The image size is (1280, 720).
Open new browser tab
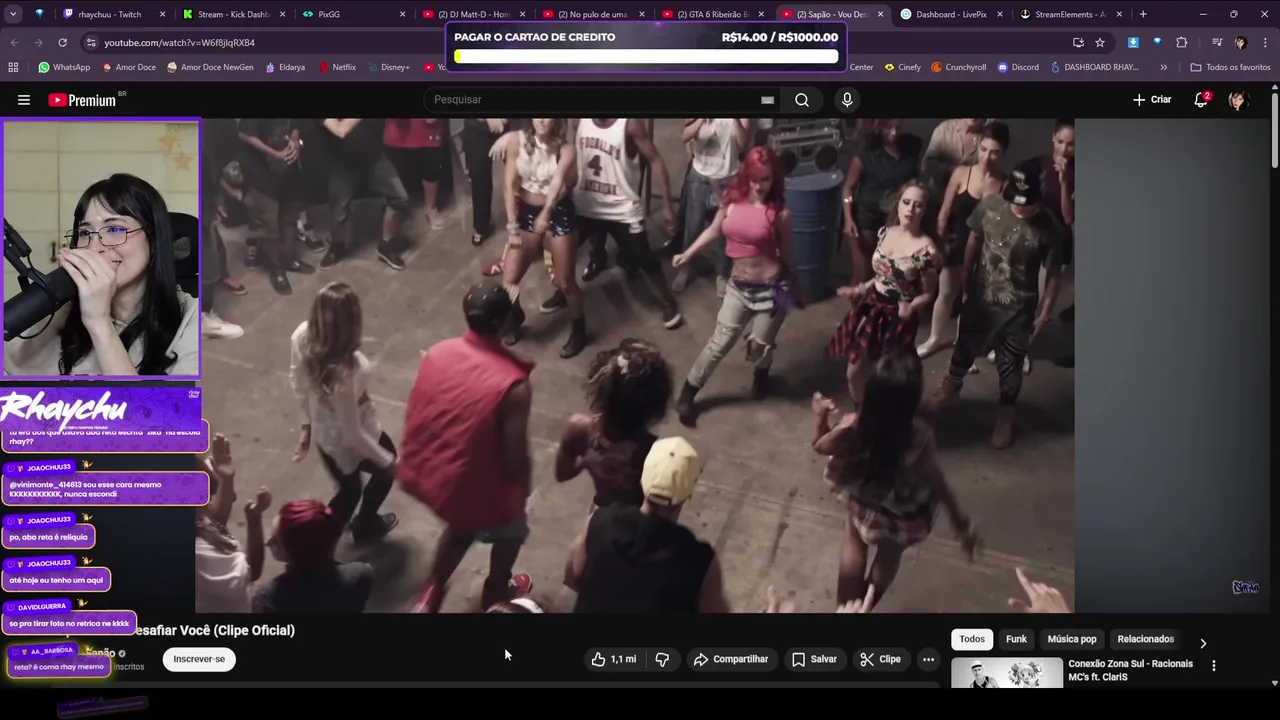[x=1143, y=14]
